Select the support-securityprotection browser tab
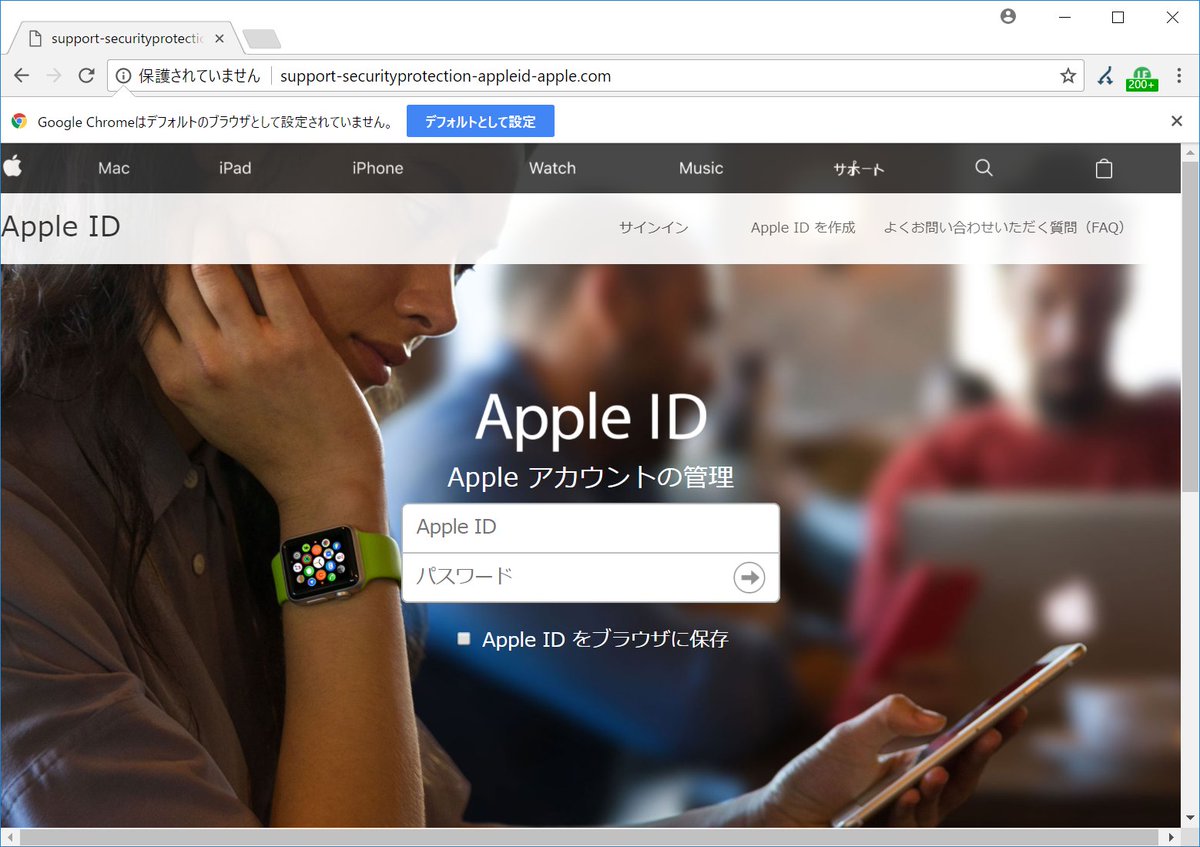Viewport: 1200px width, 847px height. [126, 39]
